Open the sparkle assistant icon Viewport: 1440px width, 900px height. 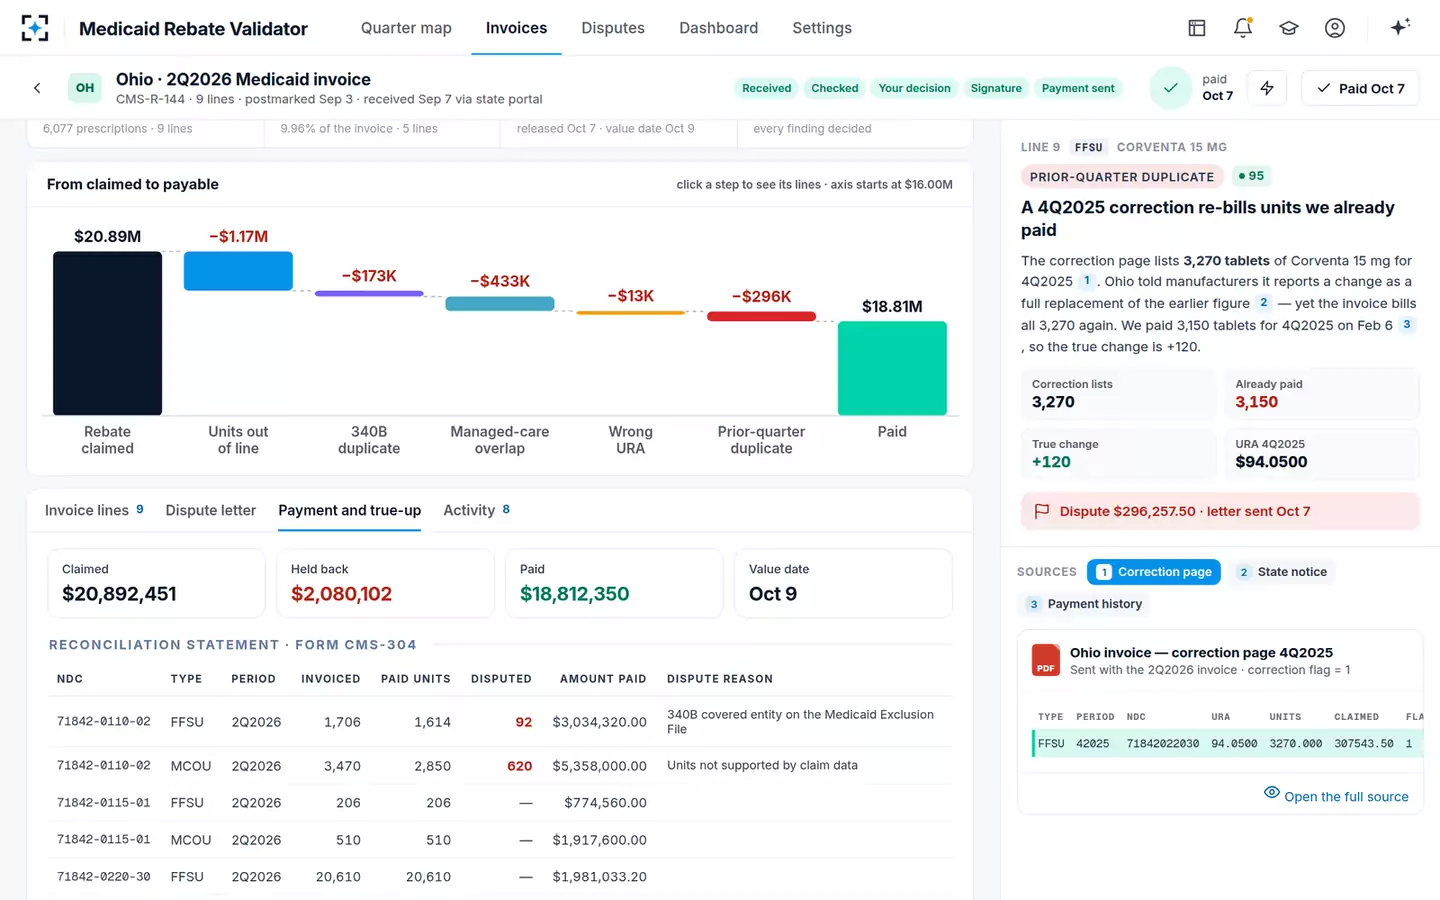1400,27
